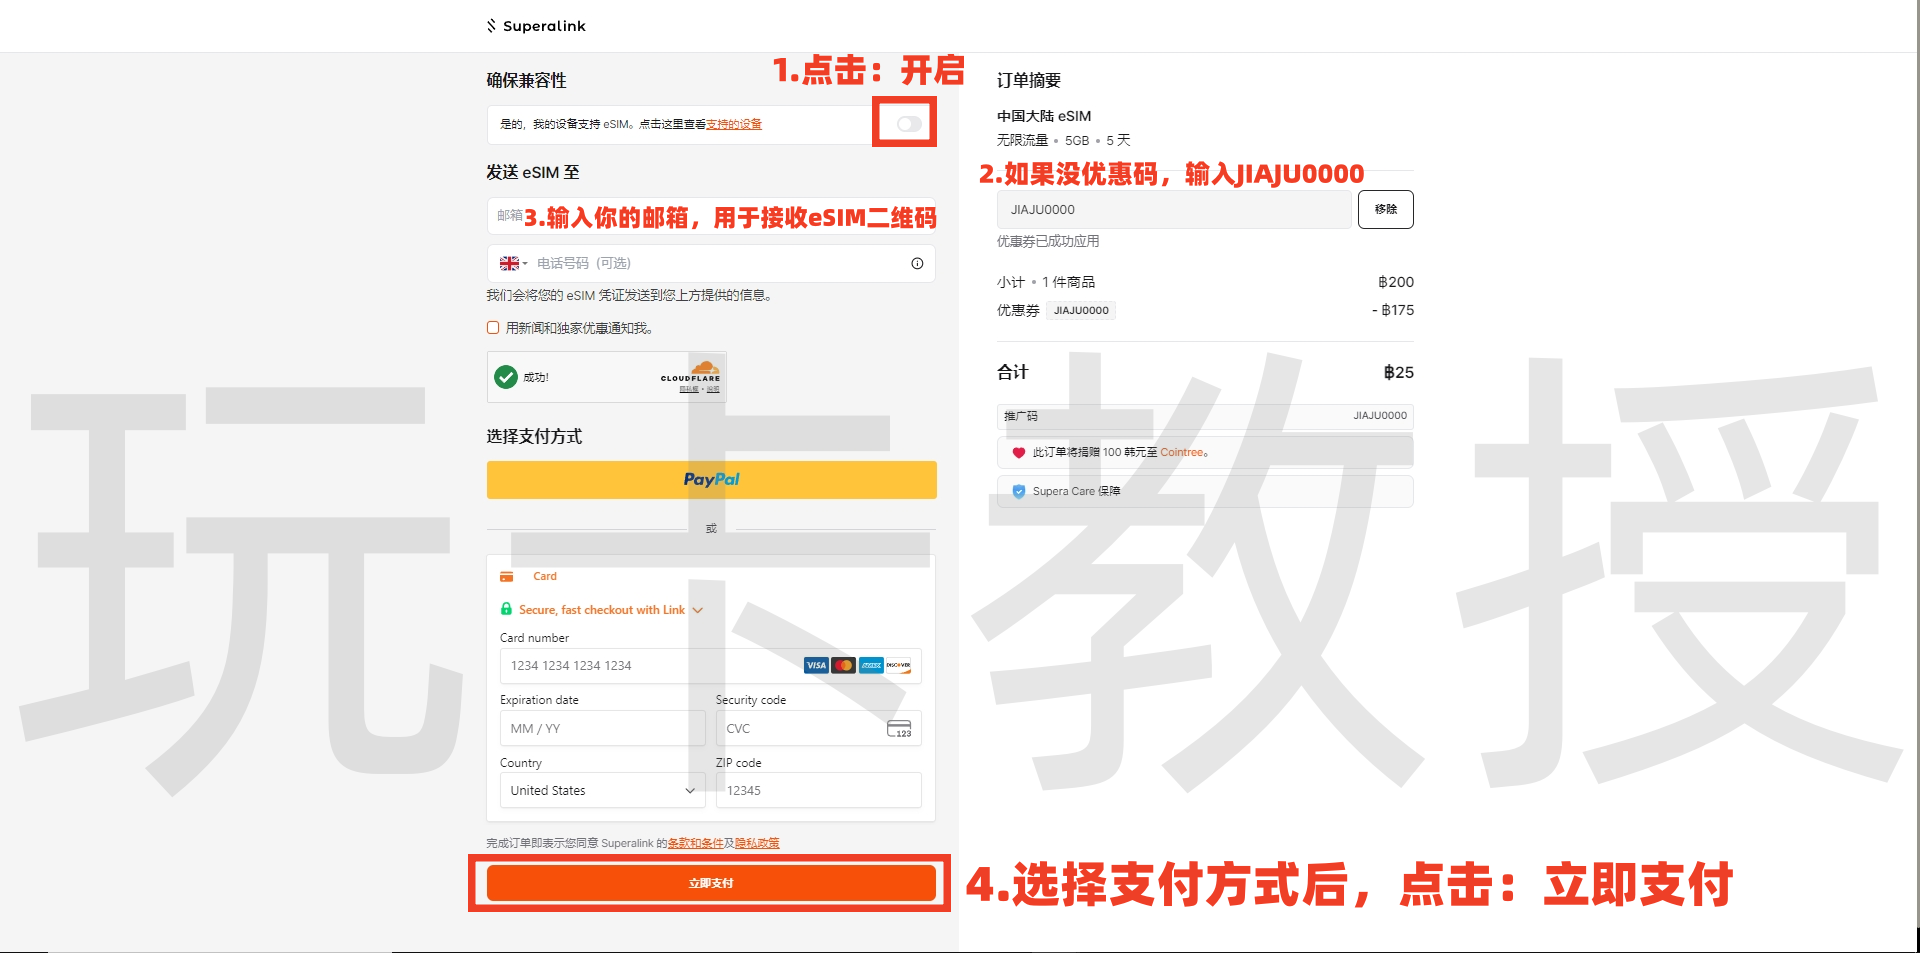Click the heart icon in Cointree donation banner
1920x953 pixels.
click(1017, 452)
